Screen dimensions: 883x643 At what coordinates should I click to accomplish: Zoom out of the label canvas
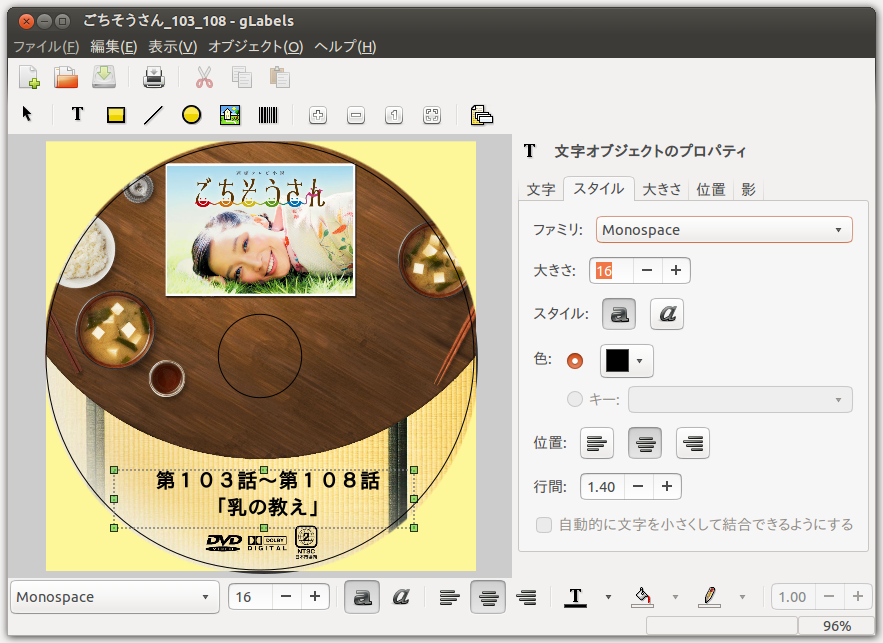click(356, 115)
